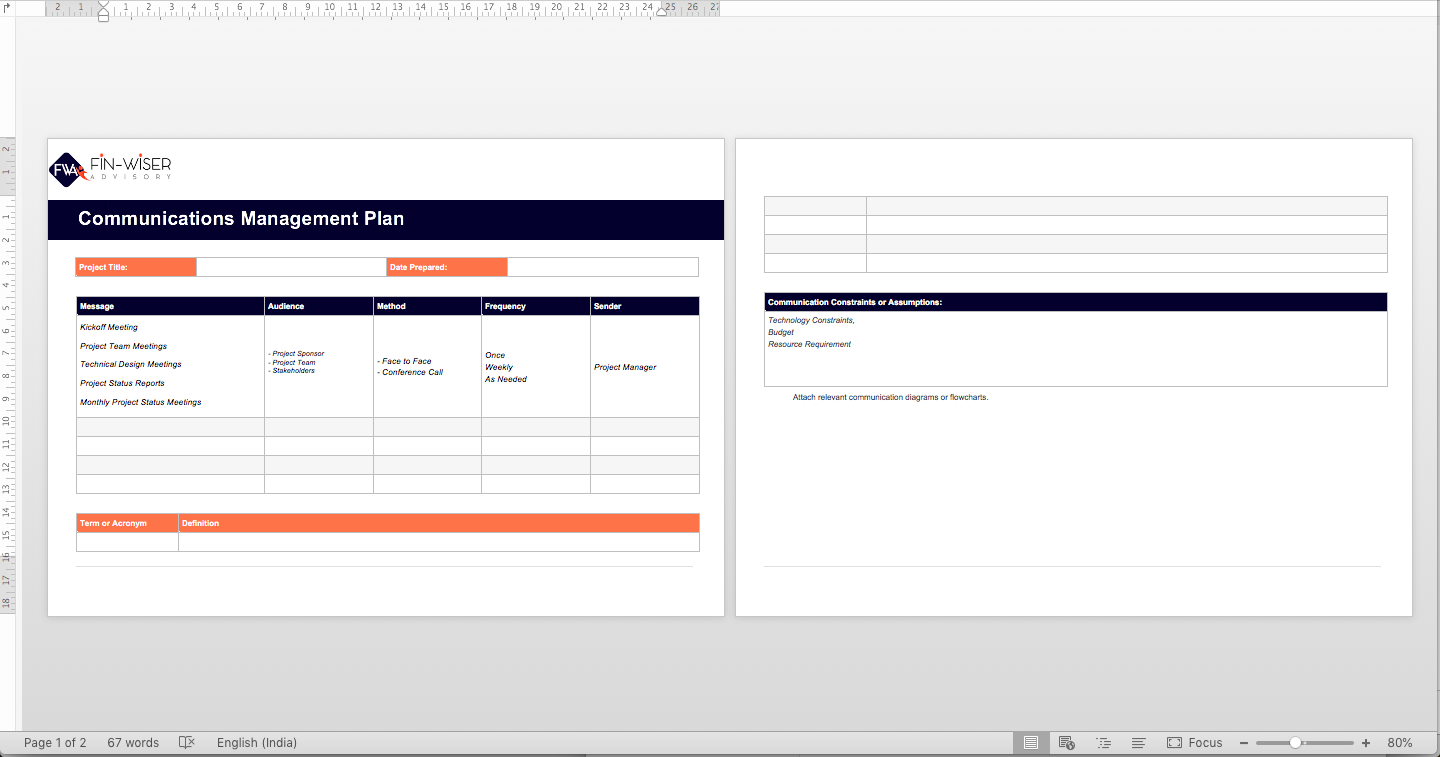The width and height of the screenshot is (1440, 757).
Task: Click Once in Frequency cell
Action: point(495,355)
